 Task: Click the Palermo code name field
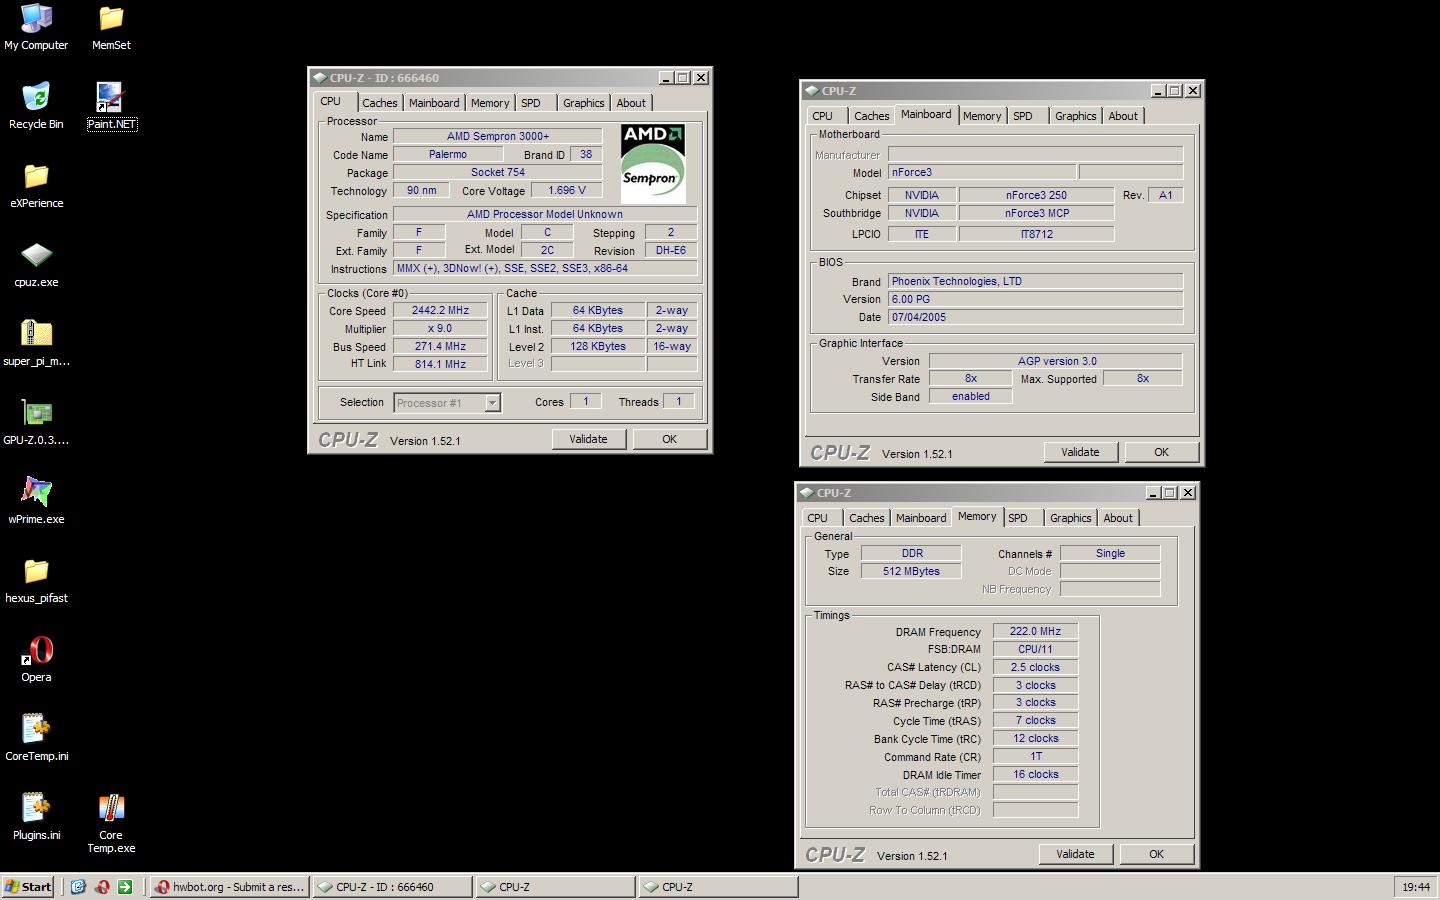(448, 154)
